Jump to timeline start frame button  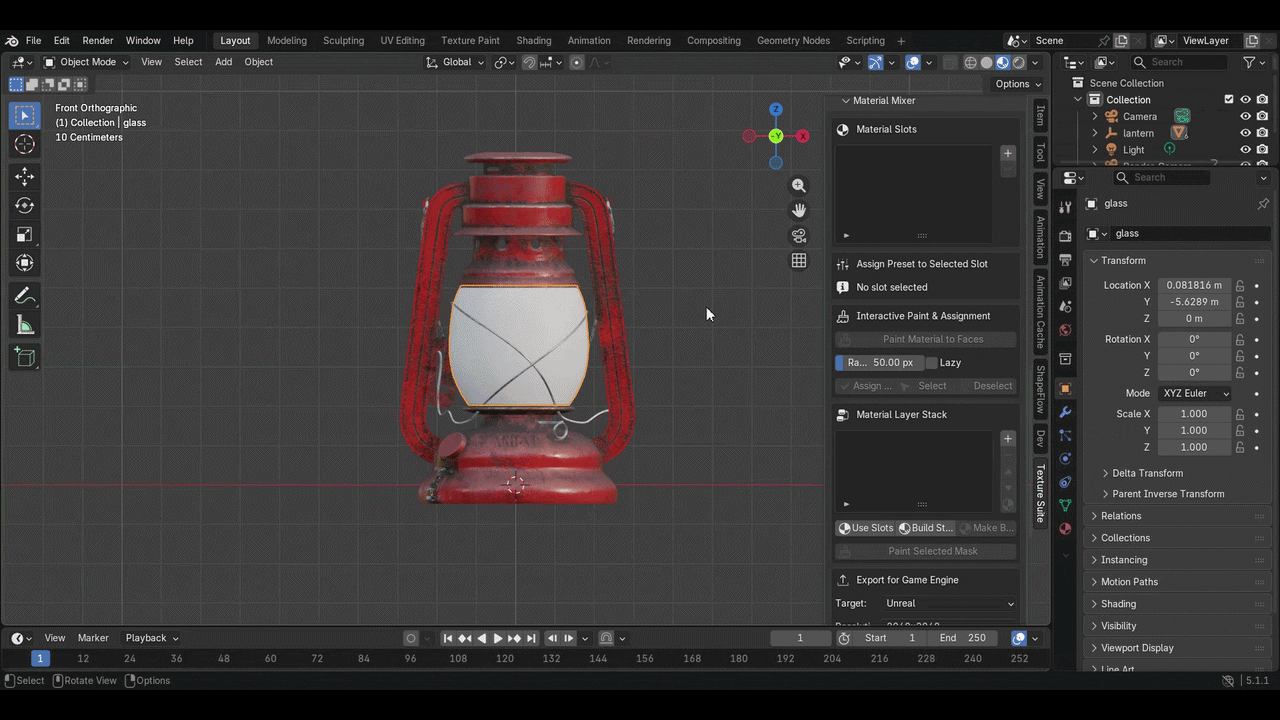click(448, 638)
